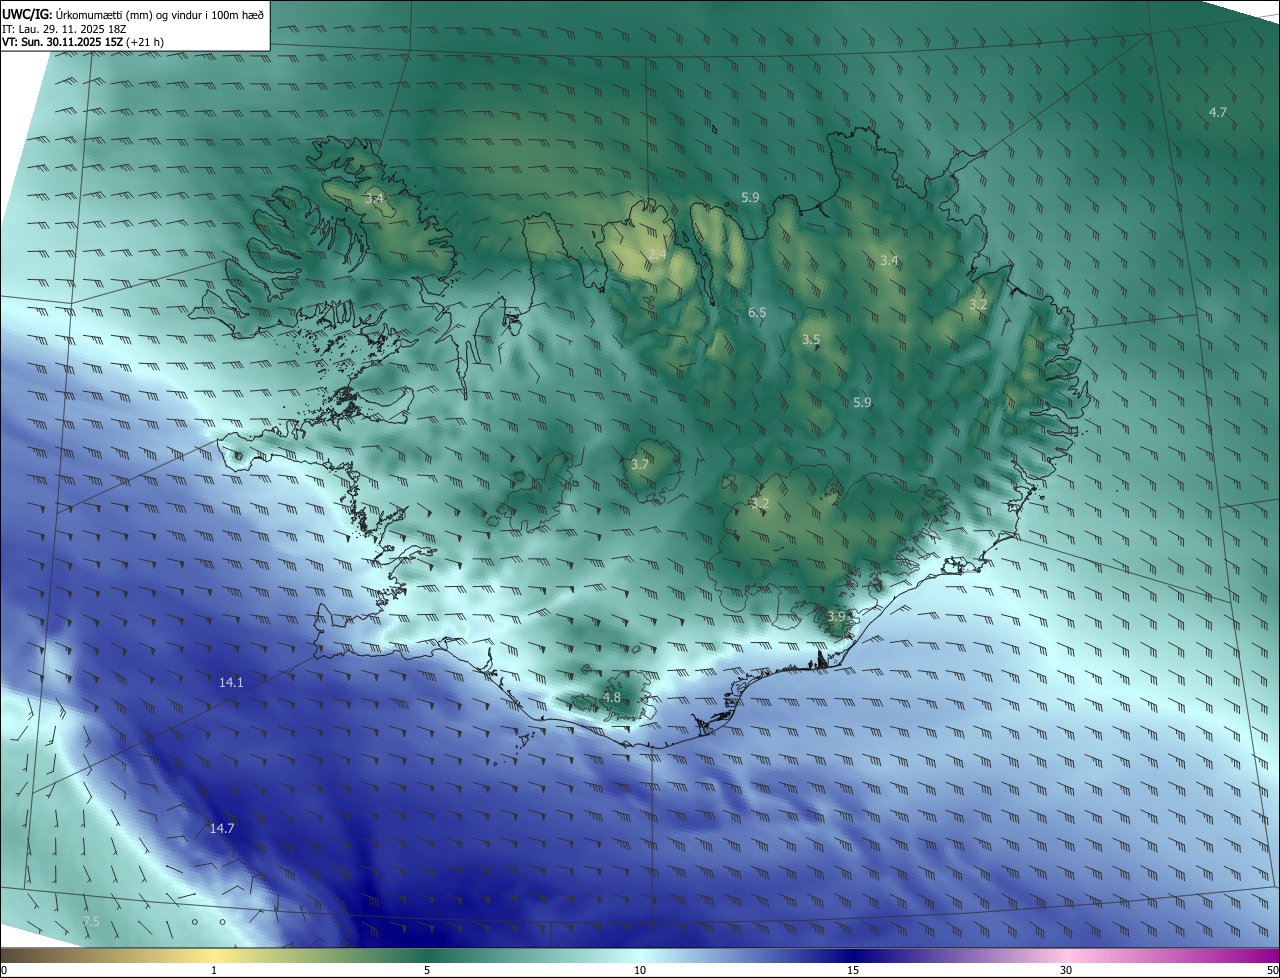Click the color scale label '50'
1280x978 pixels.
coord(1272,970)
